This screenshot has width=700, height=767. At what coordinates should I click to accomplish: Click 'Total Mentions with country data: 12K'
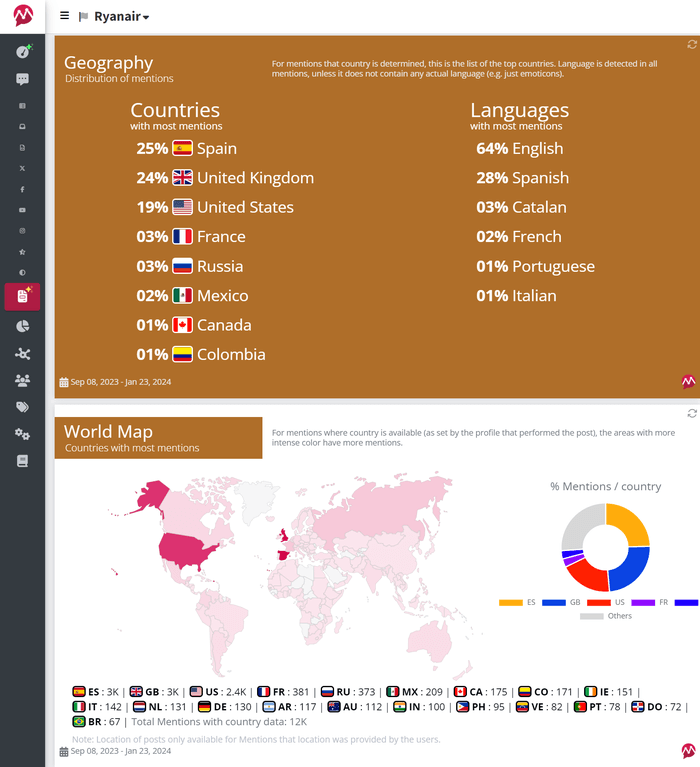[219, 722]
